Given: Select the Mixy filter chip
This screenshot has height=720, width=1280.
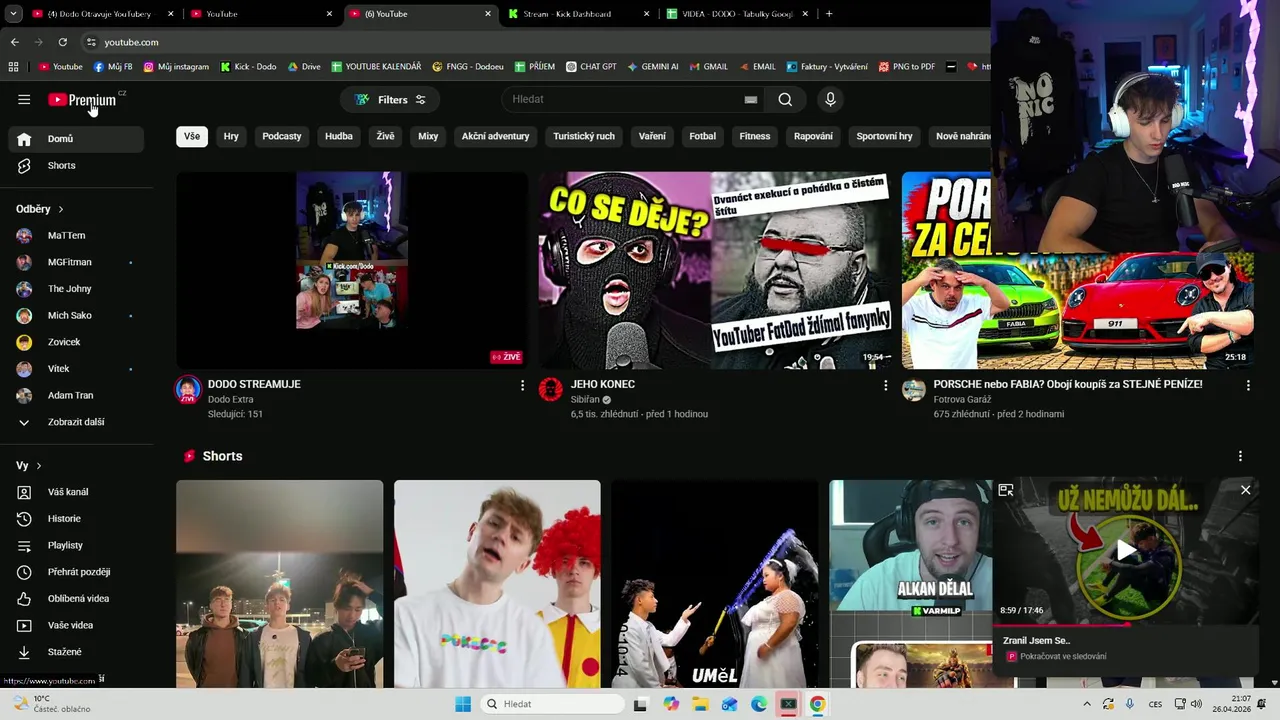Looking at the screenshot, I should coord(428,136).
